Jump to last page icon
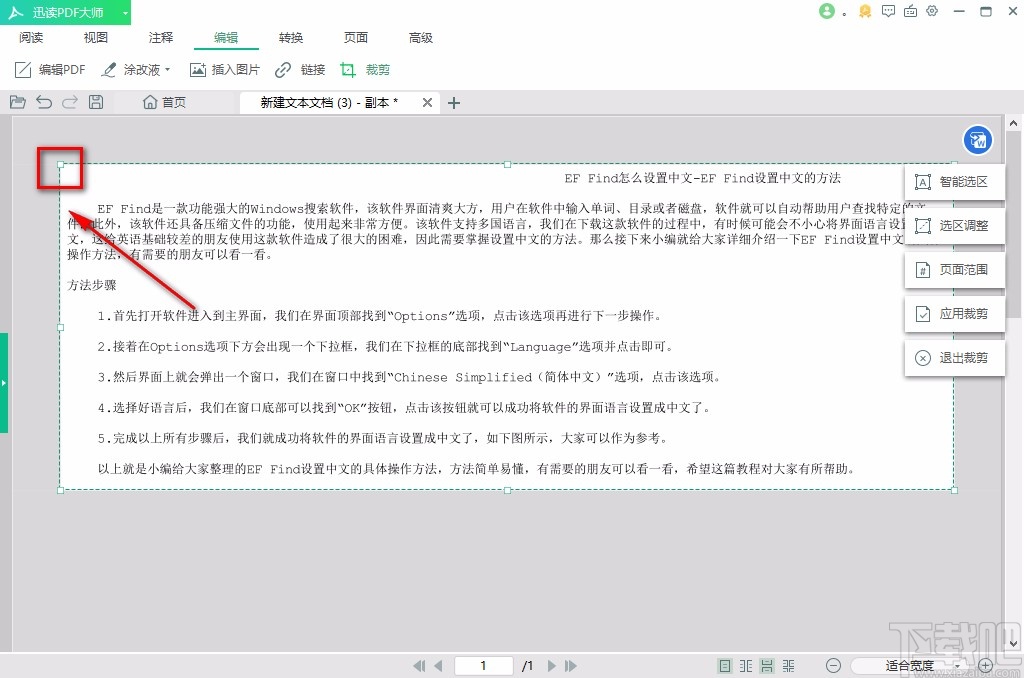1024x678 pixels. point(571,666)
